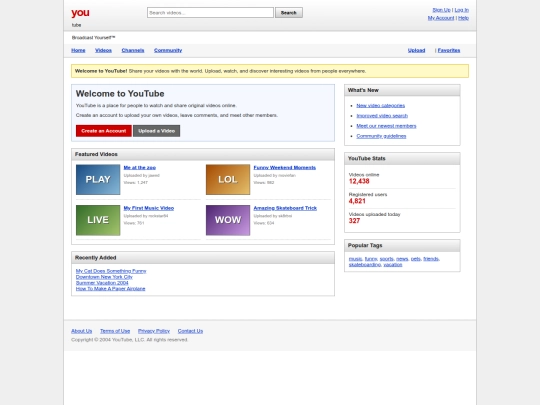Viewport: 540px width, 405px height.
Task: Open 'Improved video search' in What's New
Action: pyautogui.click(x=382, y=116)
